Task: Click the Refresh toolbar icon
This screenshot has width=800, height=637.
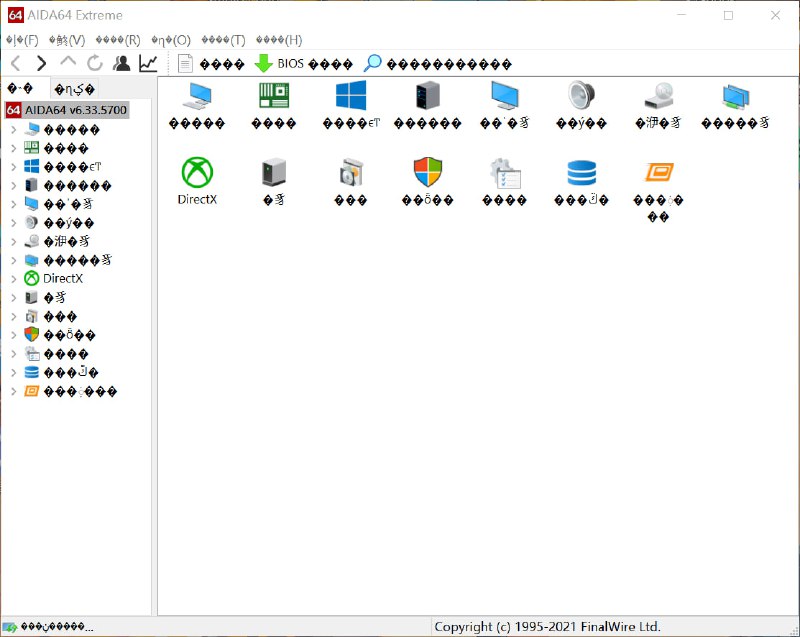Action: (x=95, y=64)
